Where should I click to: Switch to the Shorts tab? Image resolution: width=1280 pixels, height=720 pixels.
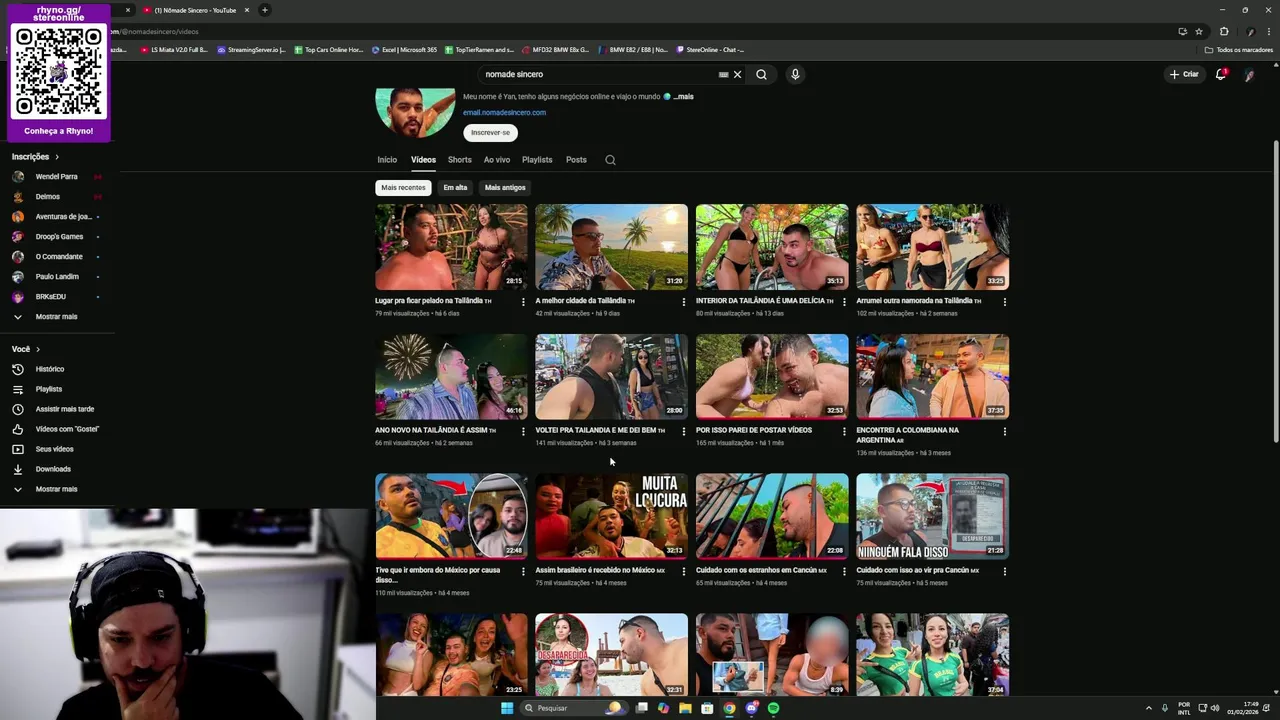pos(460,160)
